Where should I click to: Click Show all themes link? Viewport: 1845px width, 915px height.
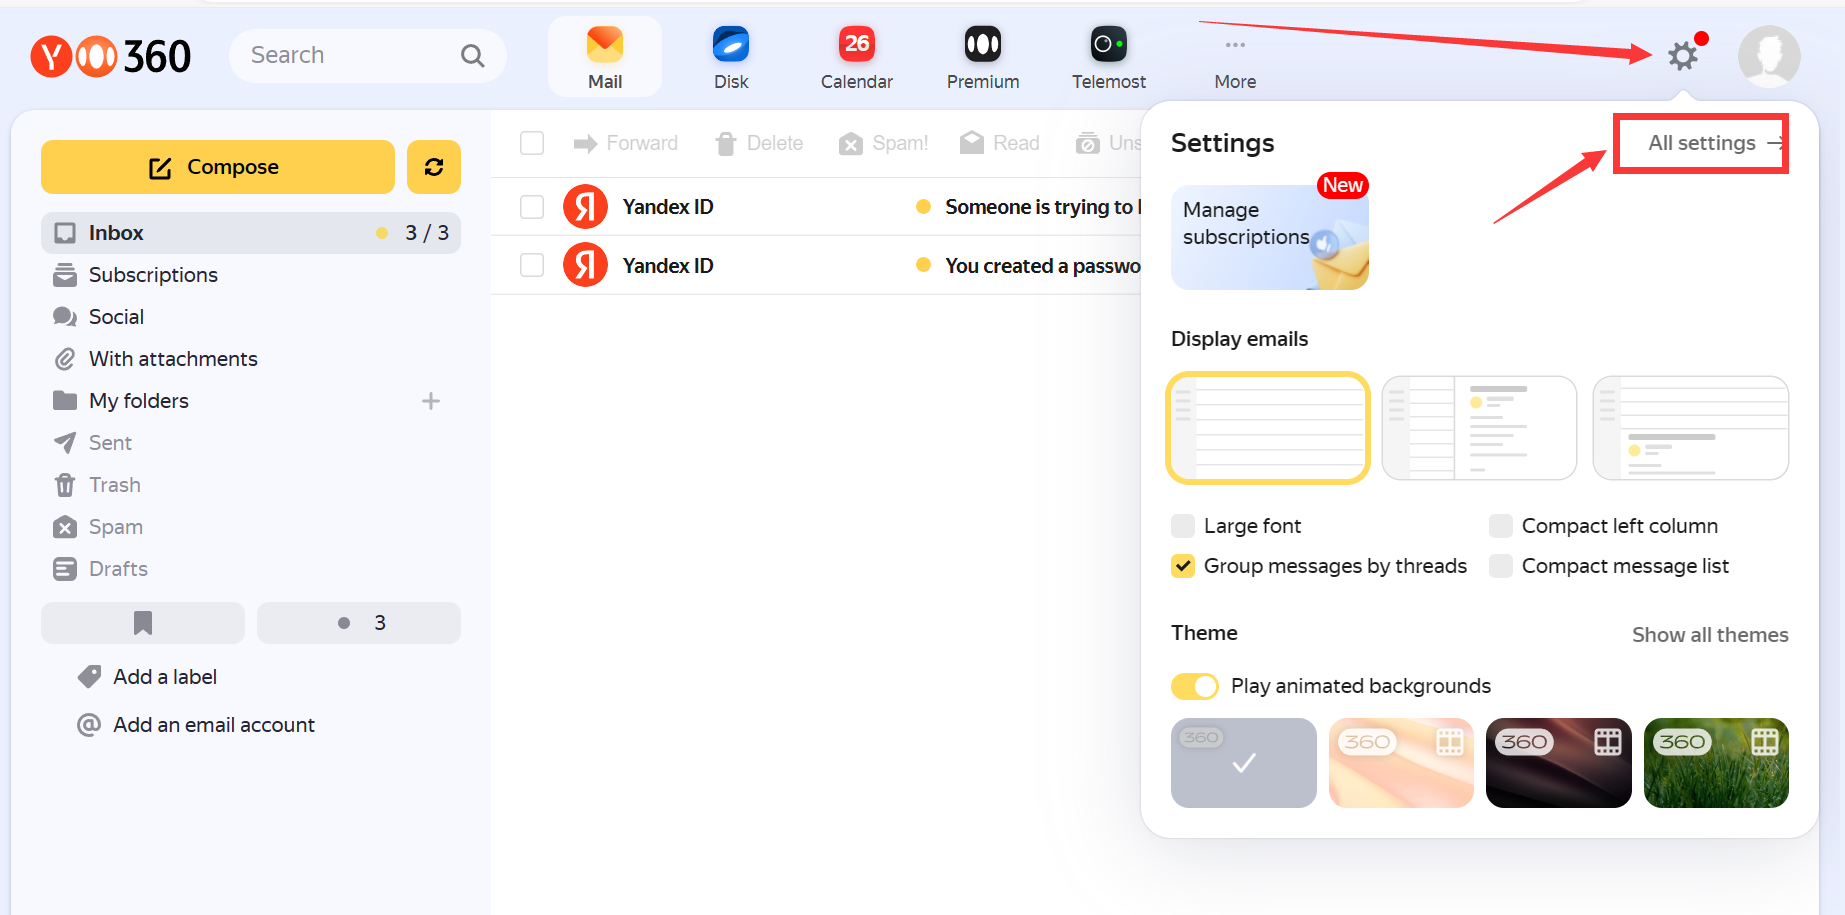(x=1710, y=635)
